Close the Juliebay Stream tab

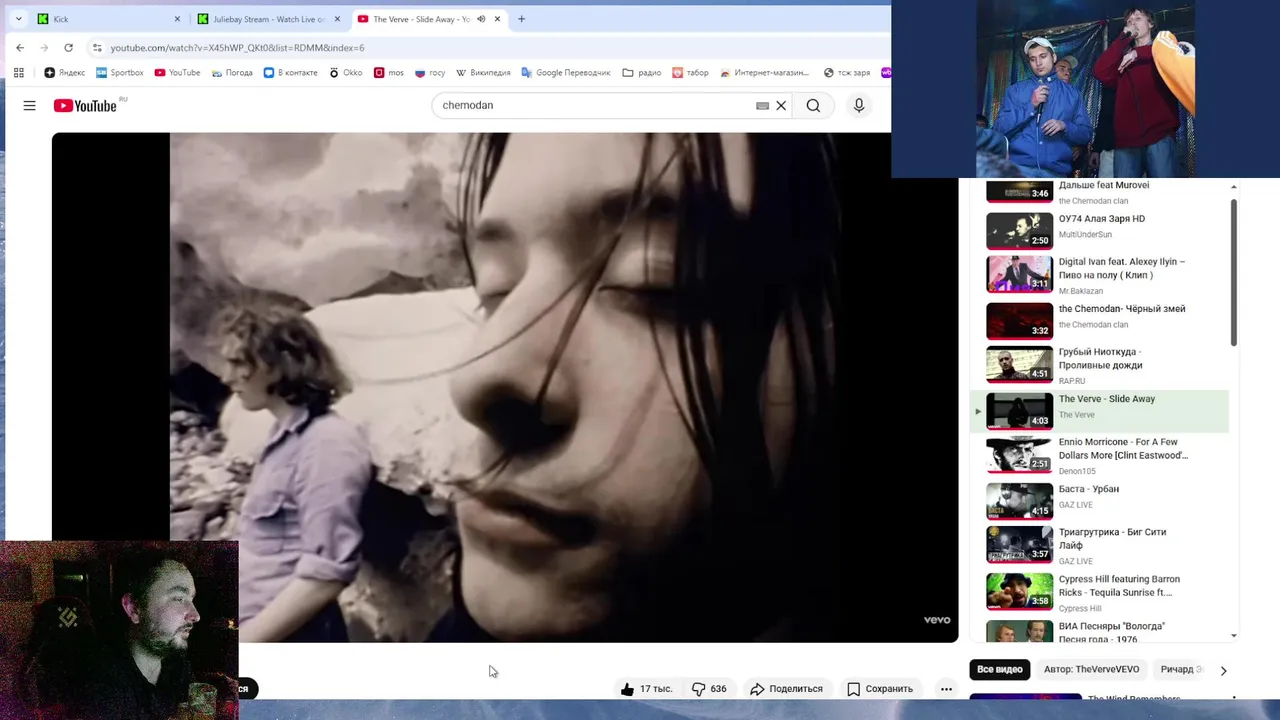click(337, 19)
